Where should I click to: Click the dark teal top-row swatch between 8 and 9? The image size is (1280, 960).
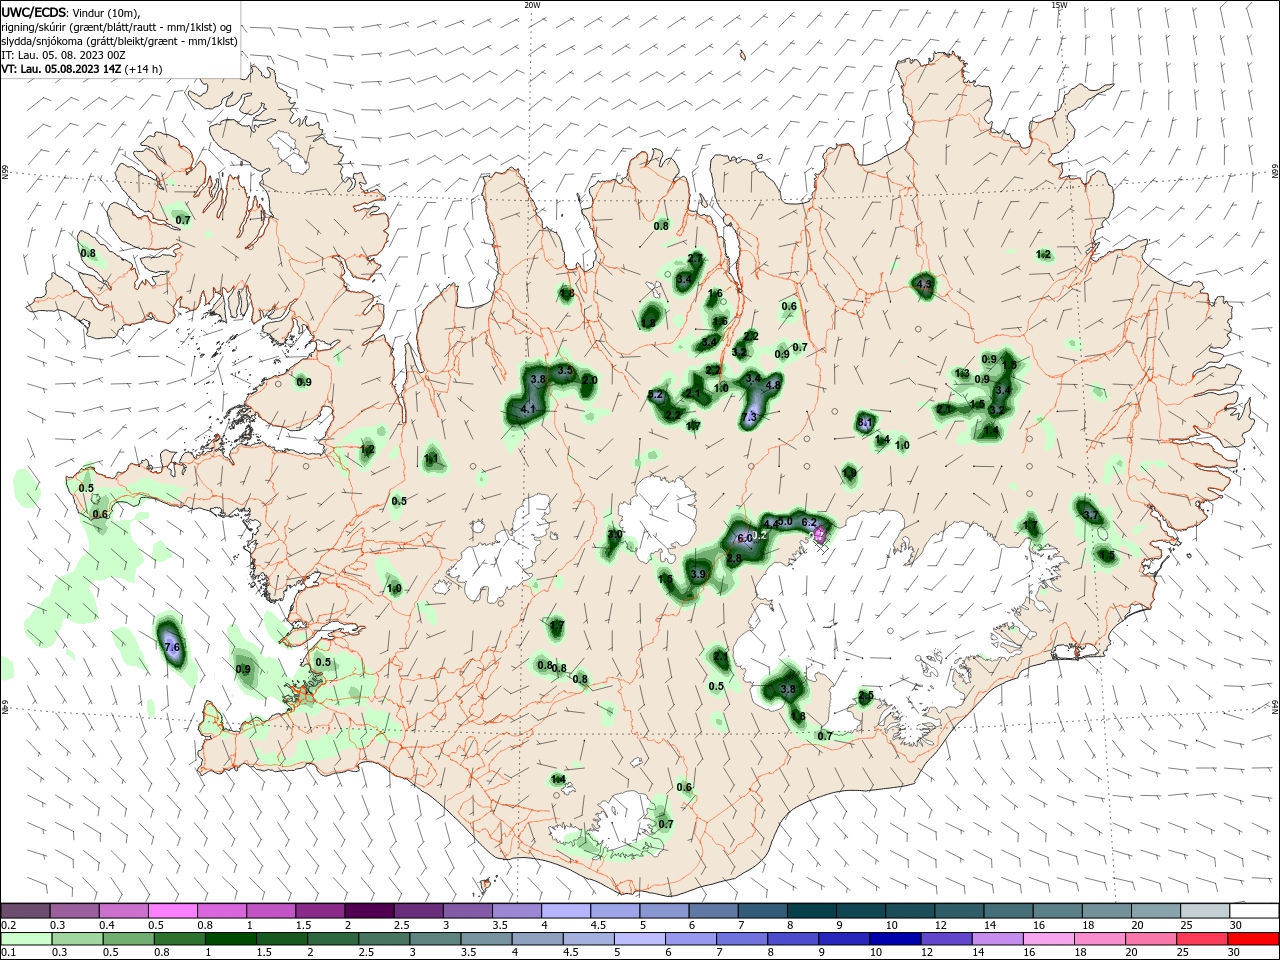coord(813,911)
